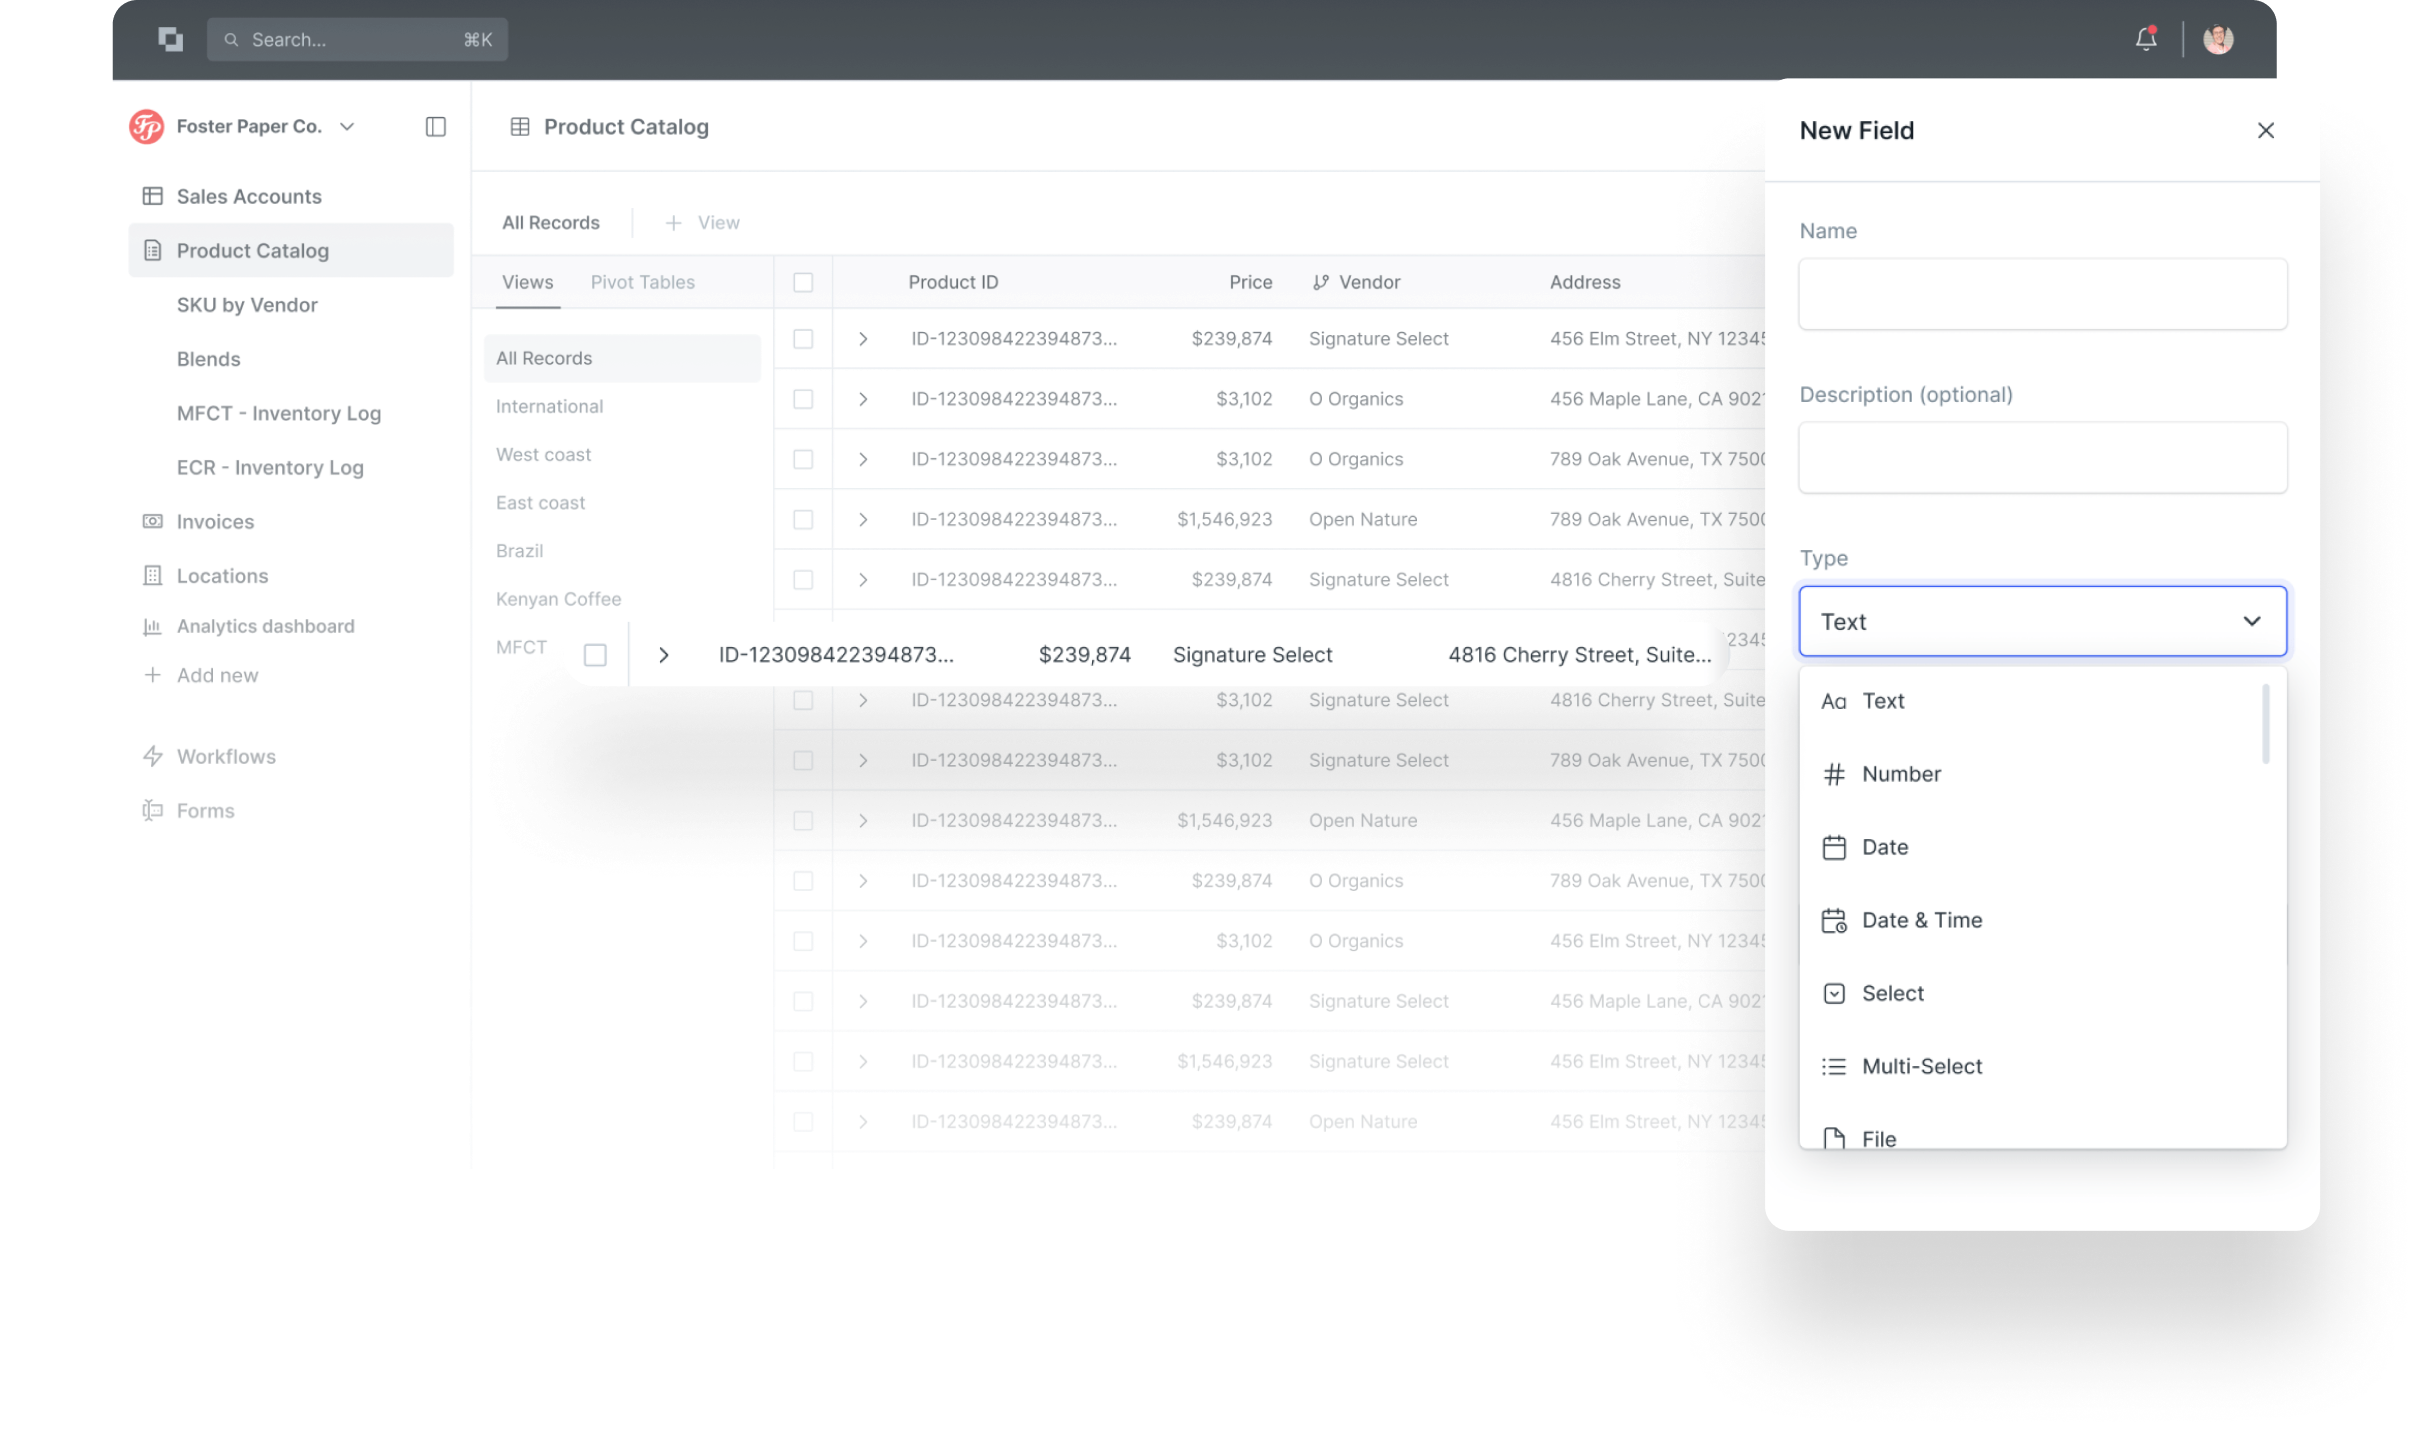
Task: Open MFCT - Inventory Log
Action: [x=279, y=413]
